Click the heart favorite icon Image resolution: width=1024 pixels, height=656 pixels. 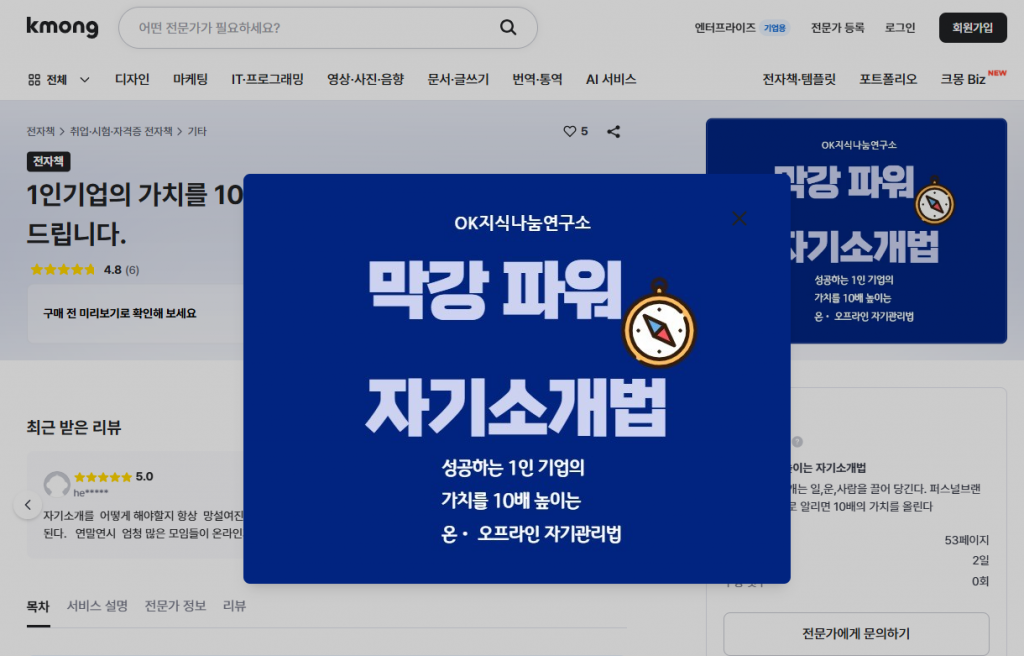coord(570,131)
